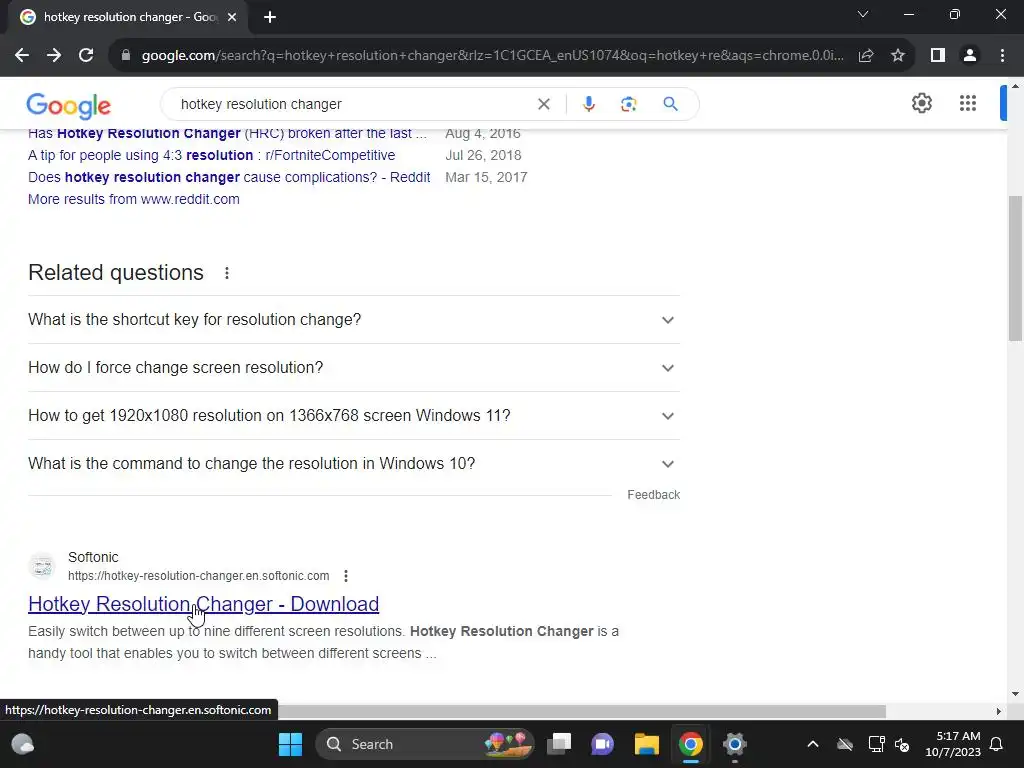Viewport: 1024px width, 768px height.
Task: Open a new browser tab
Action: [x=270, y=17]
